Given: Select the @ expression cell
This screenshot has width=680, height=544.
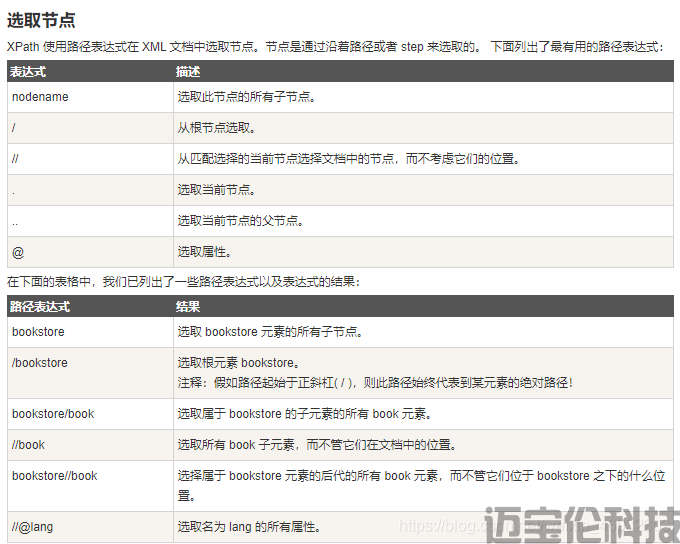Looking at the screenshot, I should [16, 251].
